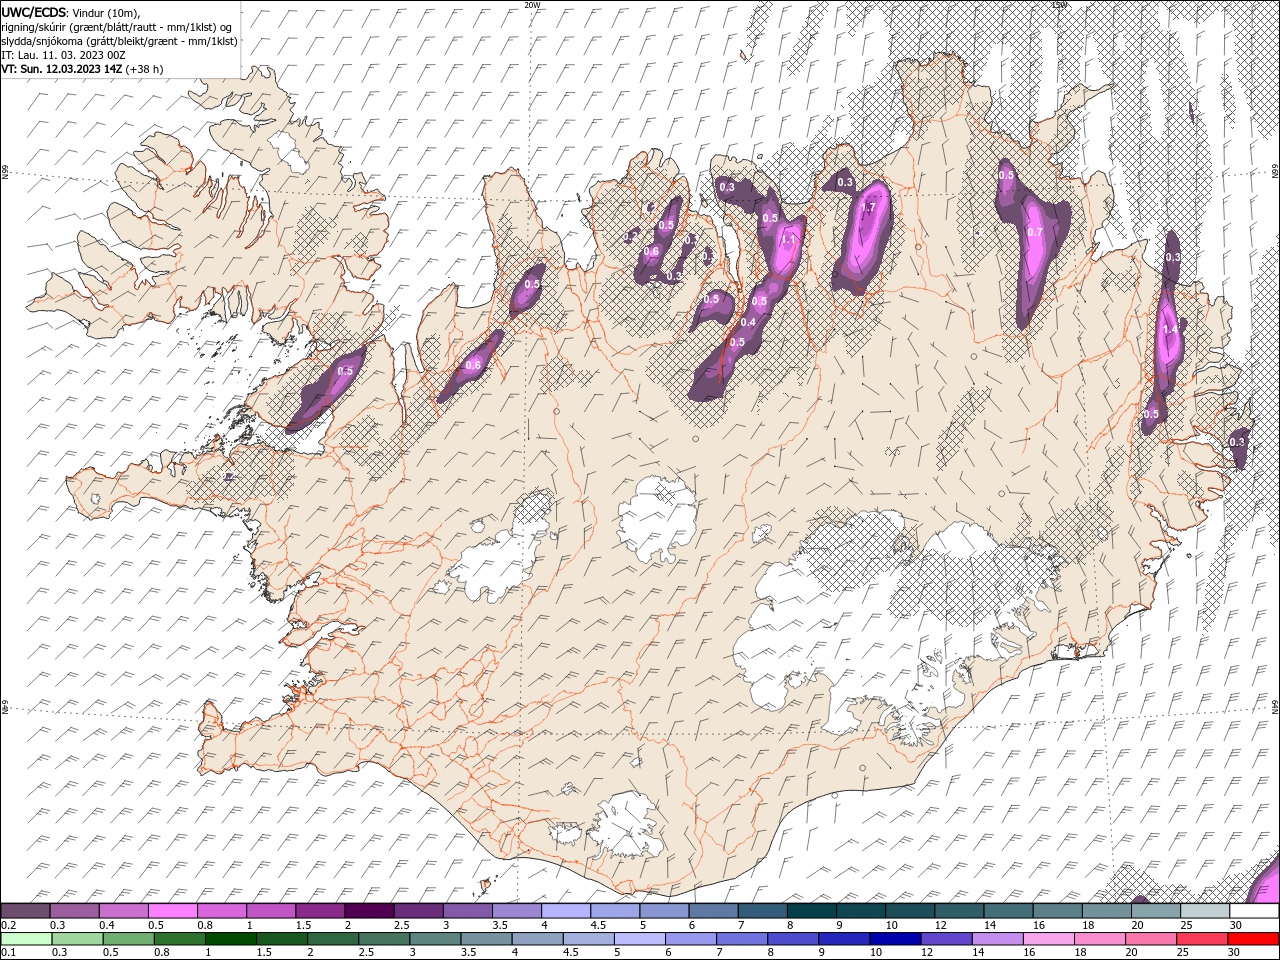Pick the 20 pink swatch in rain legend
1280x960 pixels.
(1151, 939)
